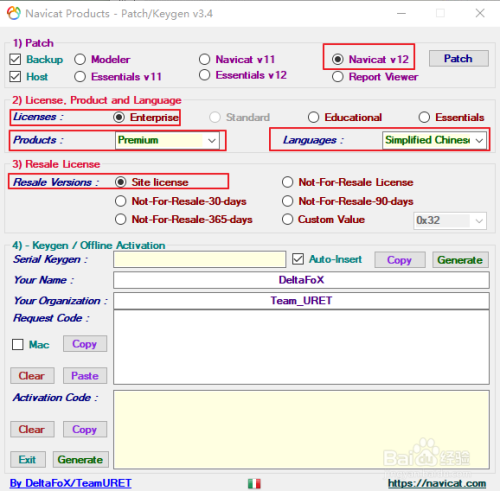Toggle the Host checkbox
This screenshot has height=491, width=500.
pyautogui.click(x=15, y=77)
